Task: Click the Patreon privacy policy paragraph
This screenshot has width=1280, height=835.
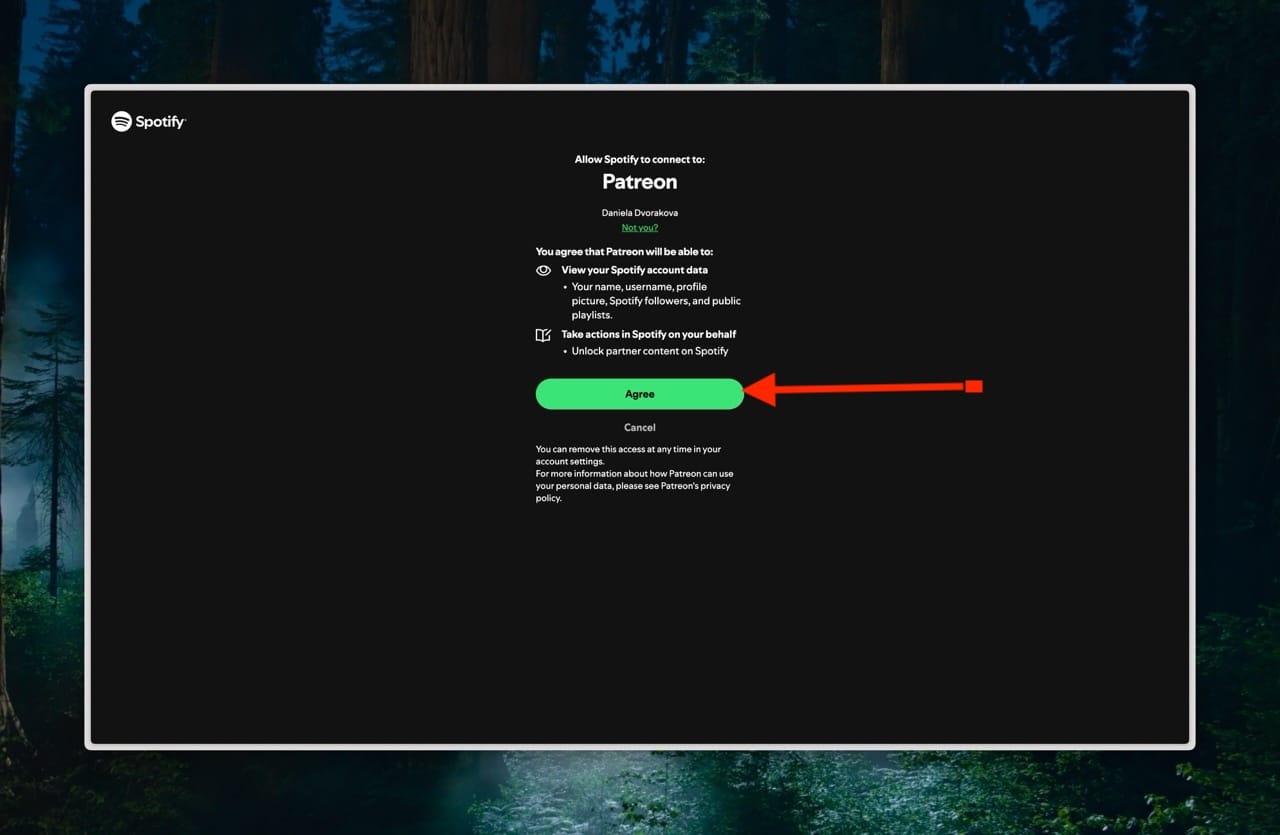Action: [x=634, y=486]
